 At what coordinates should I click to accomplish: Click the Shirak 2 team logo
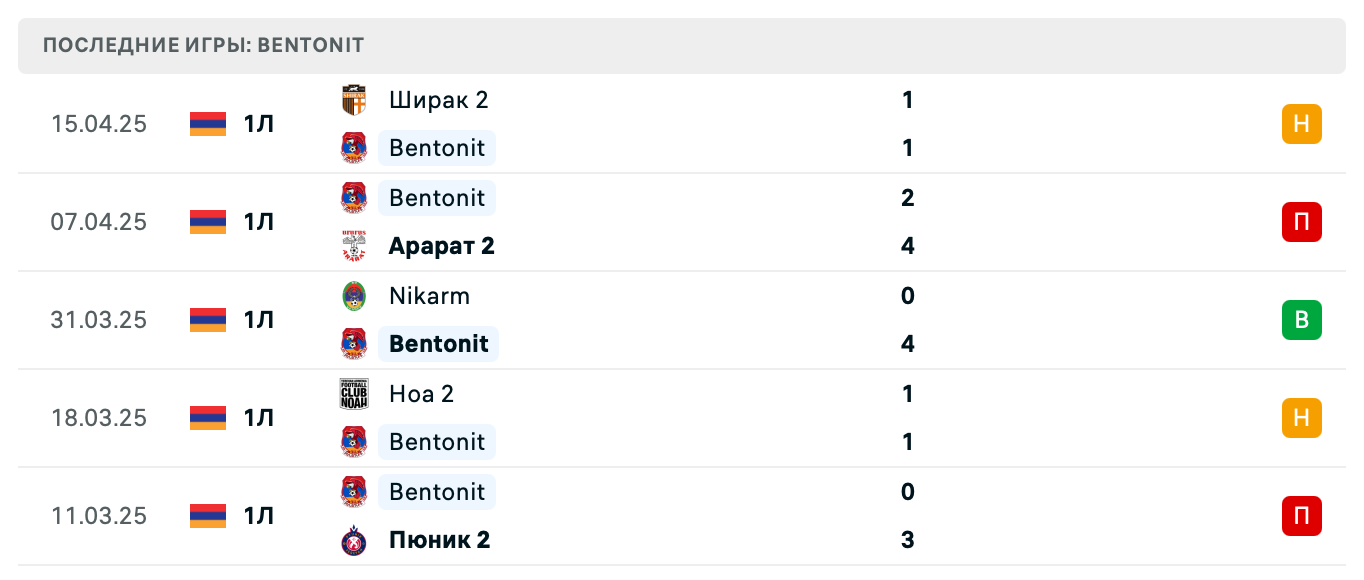pyautogui.click(x=354, y=100)
